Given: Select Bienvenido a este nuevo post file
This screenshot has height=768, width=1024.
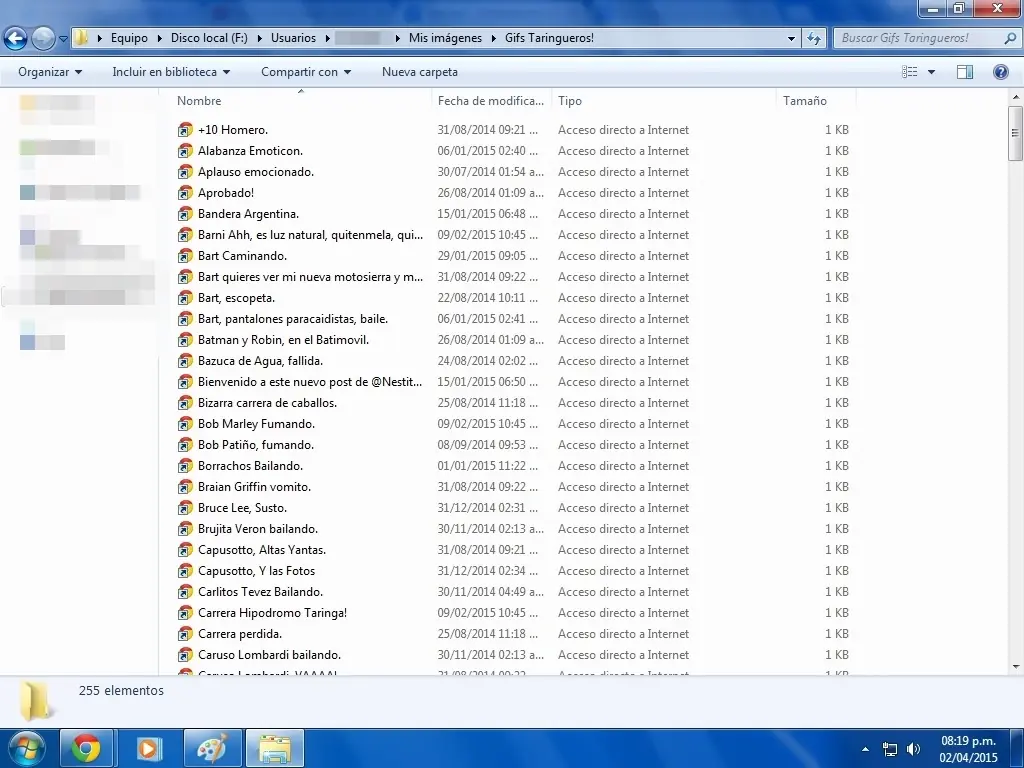Looking at the screenshot, I should (x=310, y=382).
